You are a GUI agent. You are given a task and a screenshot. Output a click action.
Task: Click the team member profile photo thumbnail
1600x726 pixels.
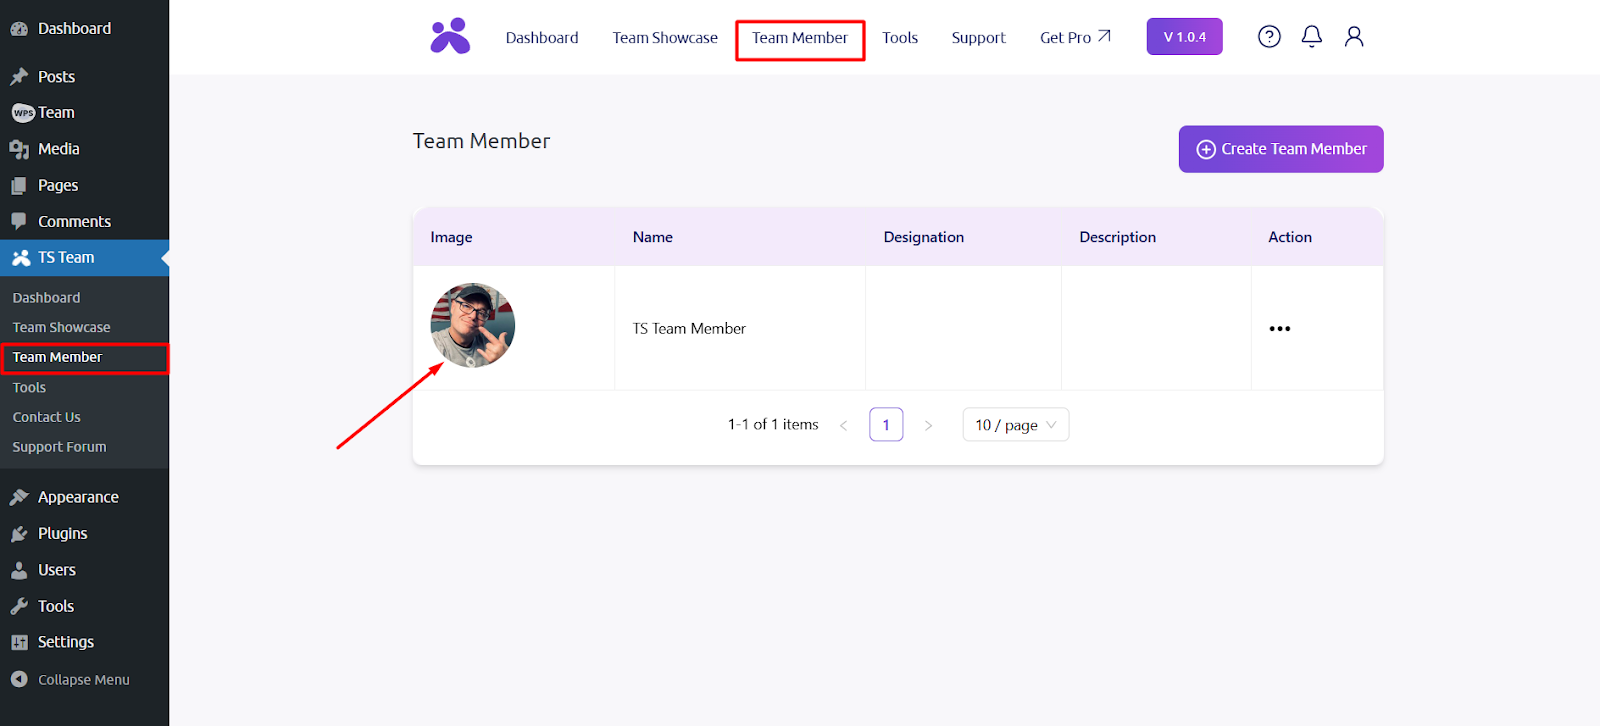[x=473, y=326]
